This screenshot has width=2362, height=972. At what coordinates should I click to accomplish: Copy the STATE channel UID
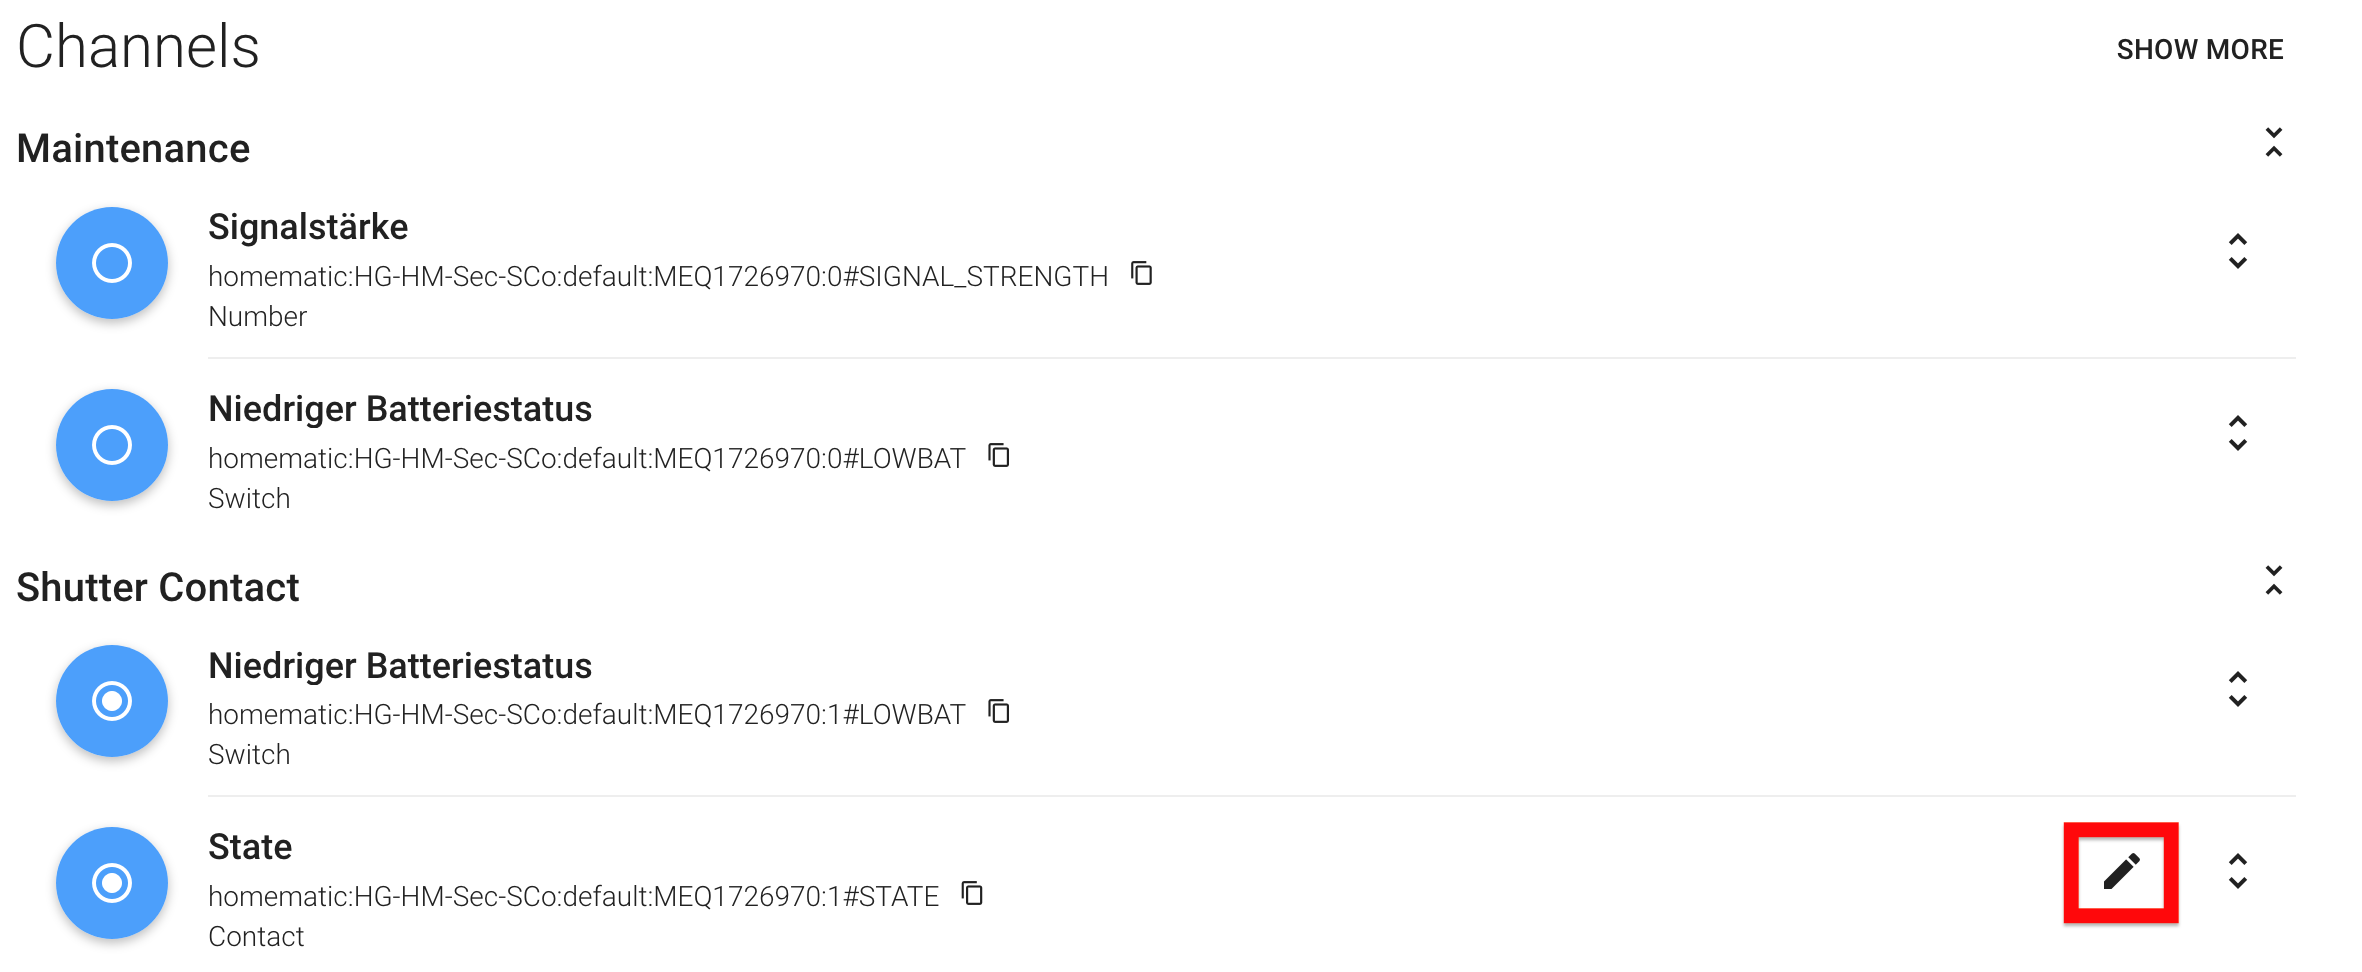(972, 893)
